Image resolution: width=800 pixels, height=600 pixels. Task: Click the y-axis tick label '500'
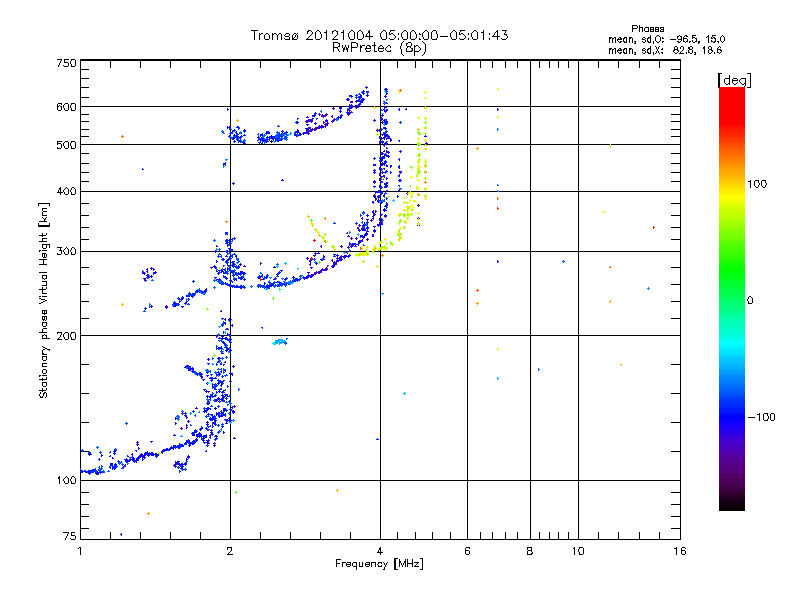point(66,145)
